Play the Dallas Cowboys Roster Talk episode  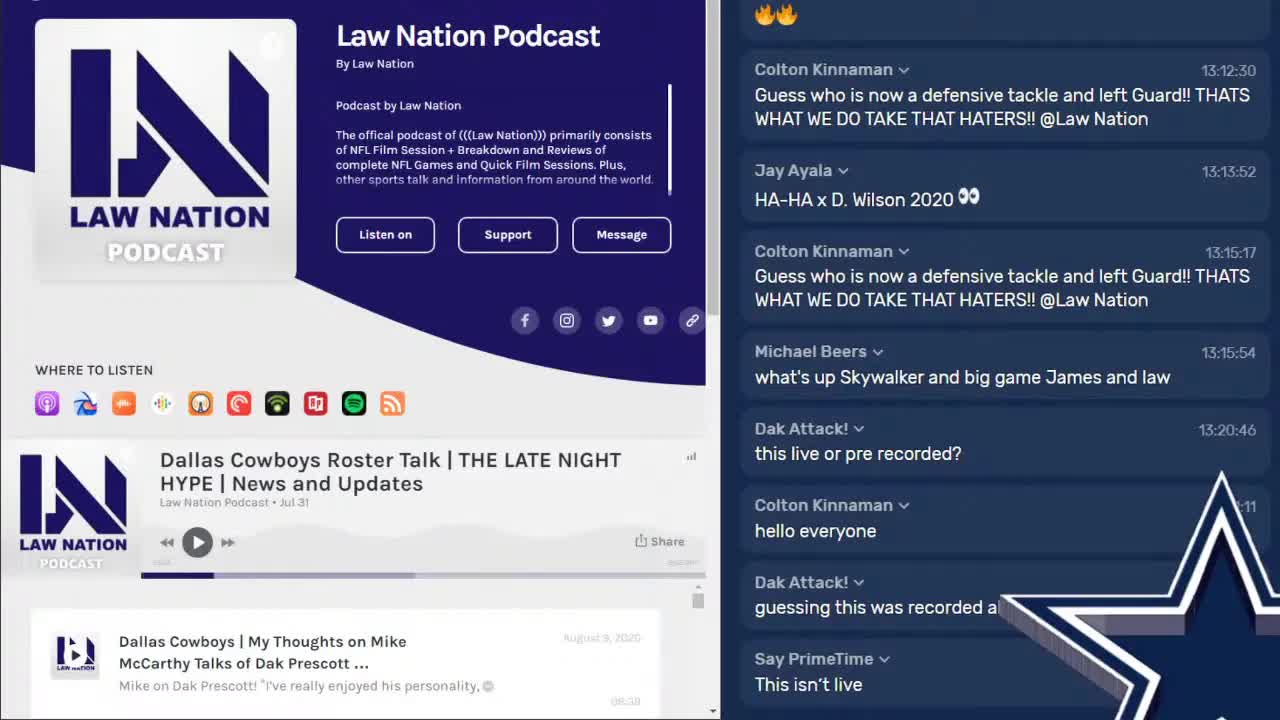click(x=198, y=542)
